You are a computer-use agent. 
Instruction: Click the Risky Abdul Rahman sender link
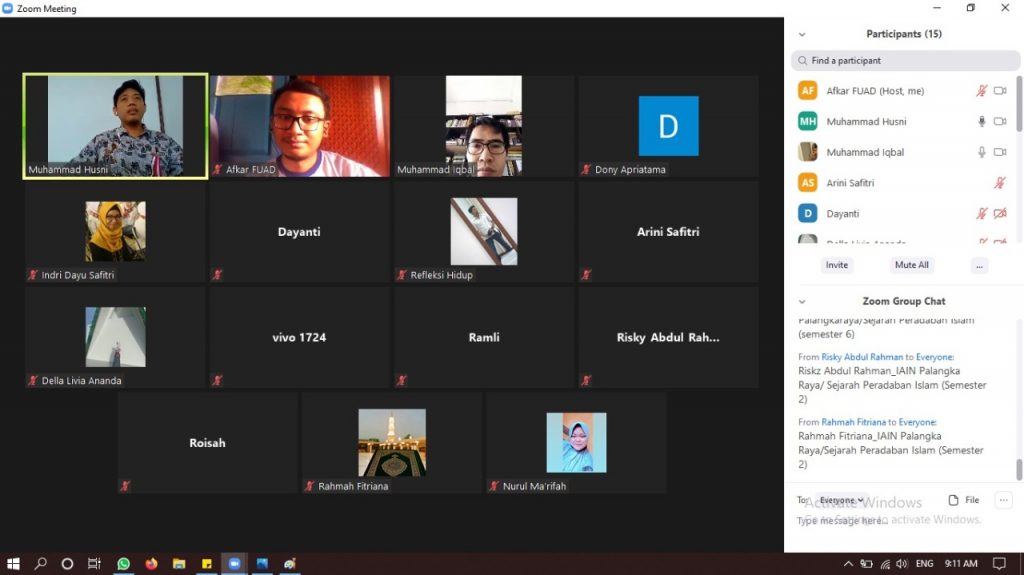[x=861, y=357]
